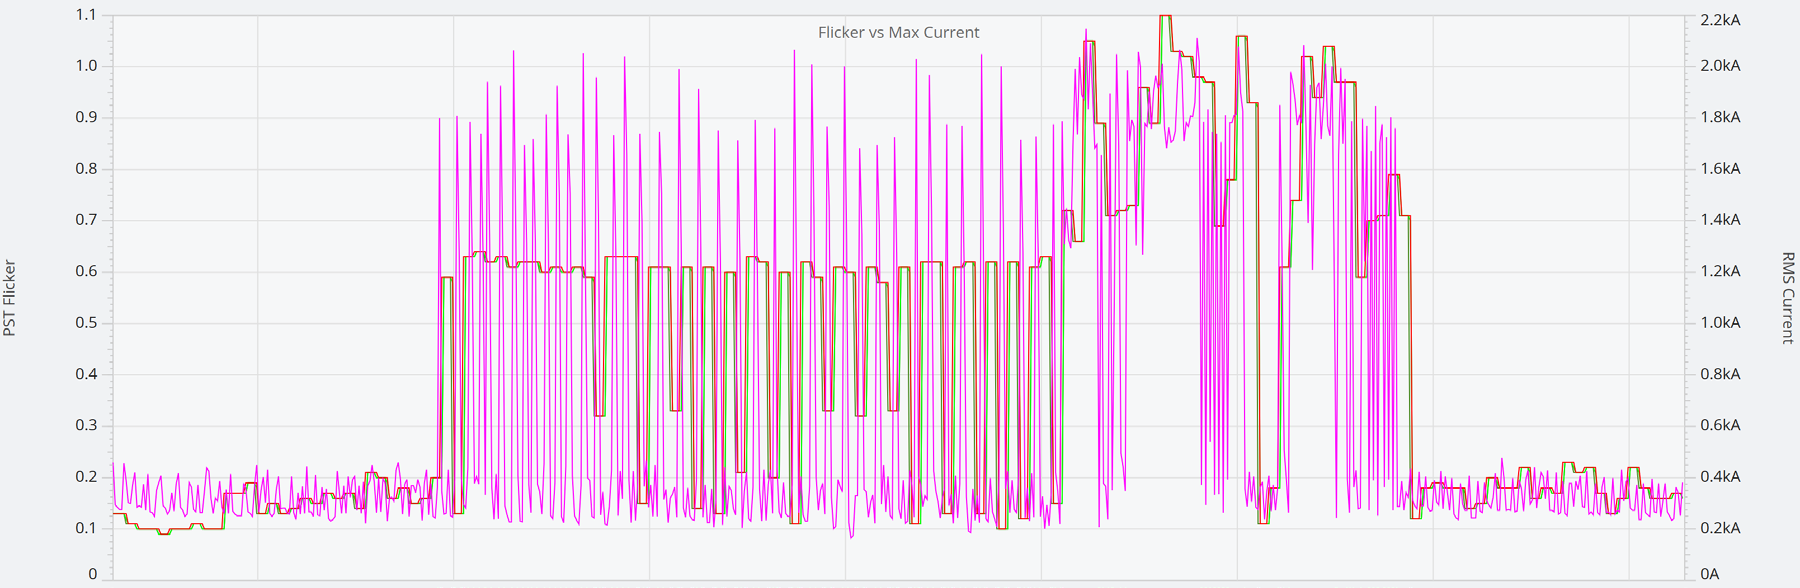1800x588 pixels.
Task: Click the left axis tick '1.0'
Action: pyautogui.click(x=86, y=66)
